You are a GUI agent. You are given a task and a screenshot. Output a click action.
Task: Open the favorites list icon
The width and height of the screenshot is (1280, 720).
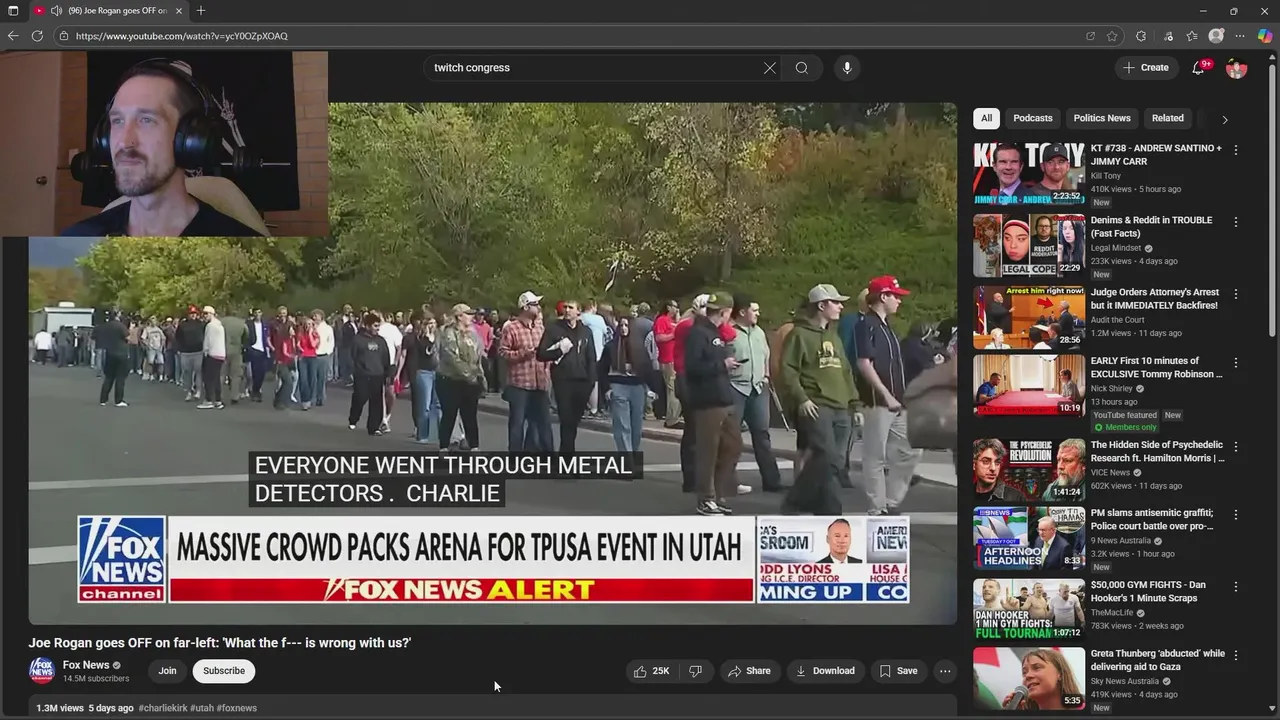(x=1192, y=36)
